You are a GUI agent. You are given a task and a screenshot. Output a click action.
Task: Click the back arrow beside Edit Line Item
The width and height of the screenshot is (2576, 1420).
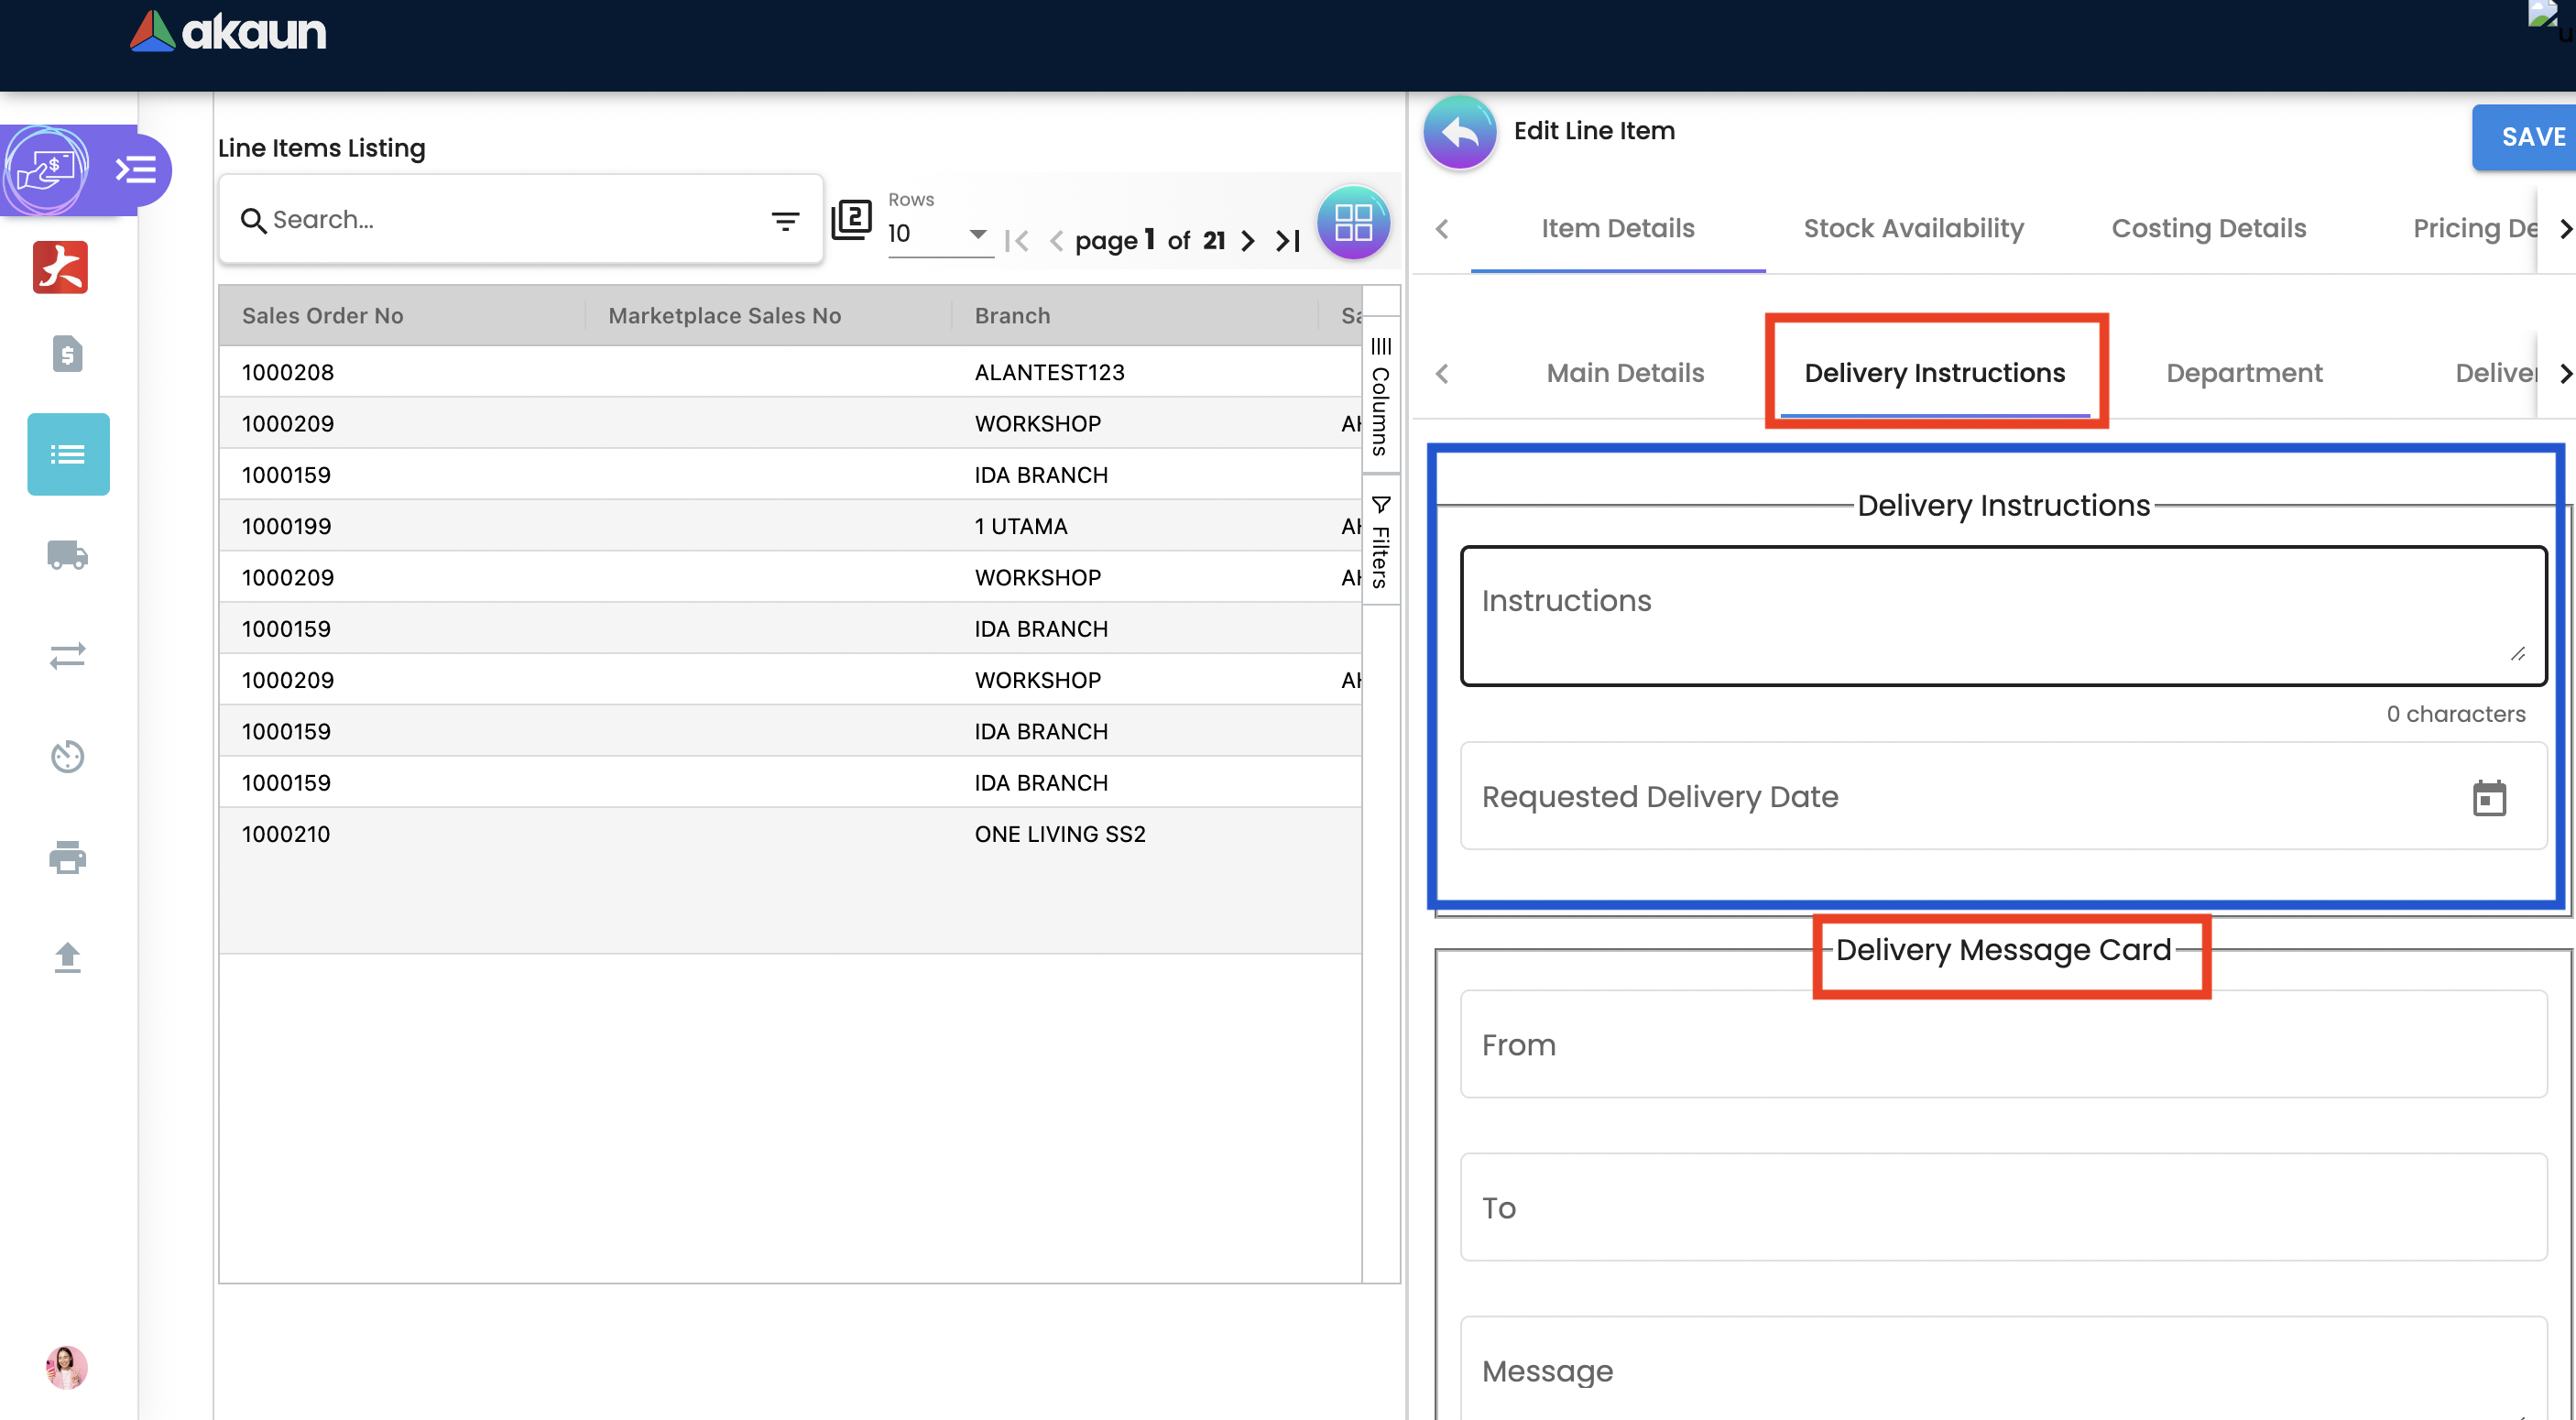tap(1460, 132)
